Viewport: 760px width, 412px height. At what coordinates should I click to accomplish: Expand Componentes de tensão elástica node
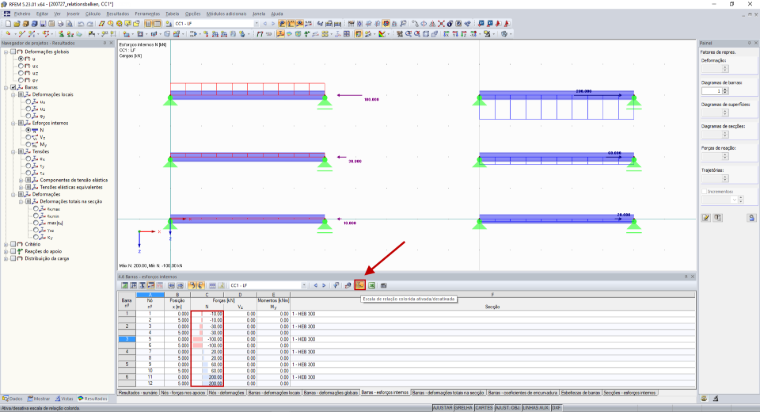21,180
